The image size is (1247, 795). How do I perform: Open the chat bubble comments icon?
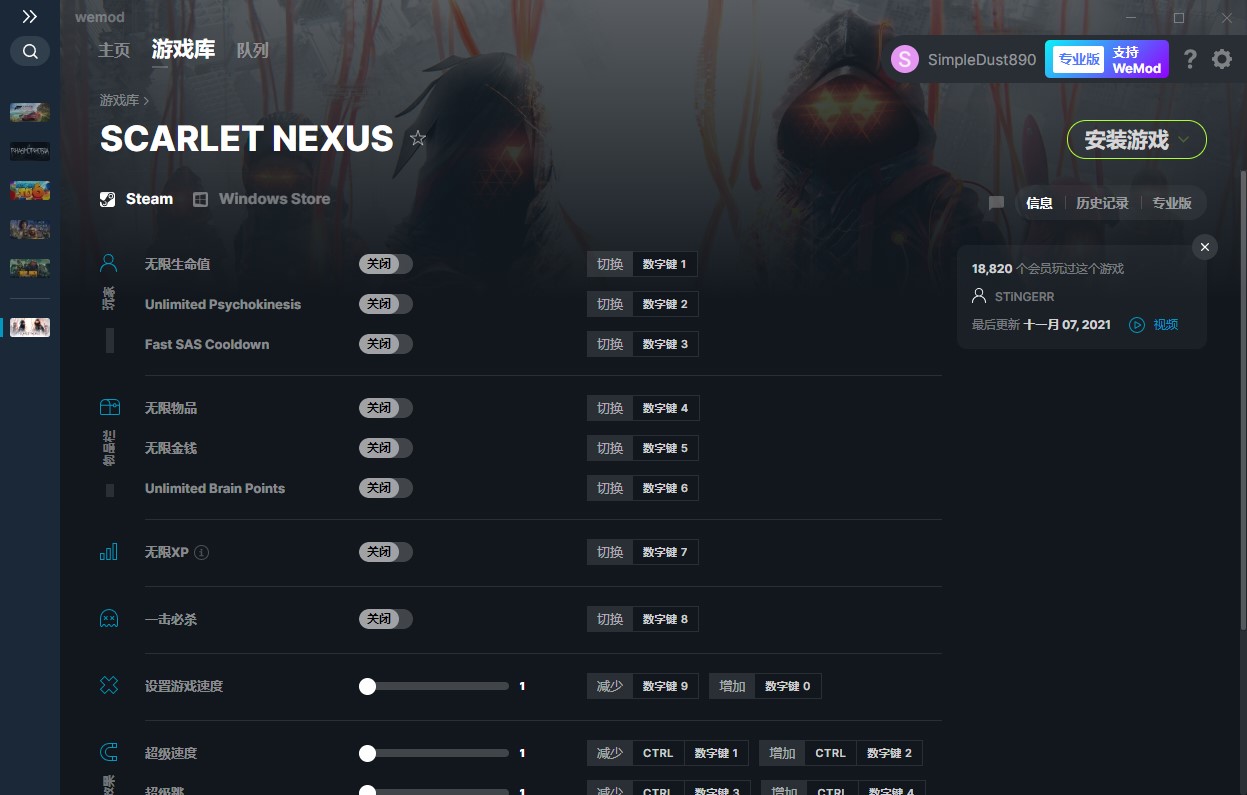tap(996, 203)
